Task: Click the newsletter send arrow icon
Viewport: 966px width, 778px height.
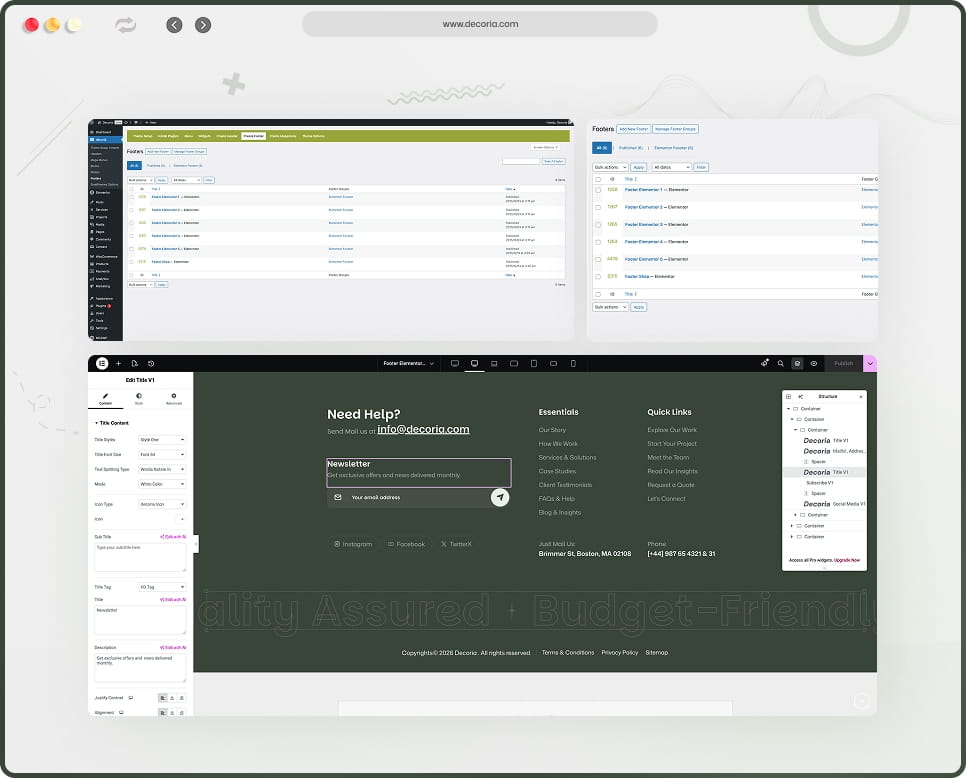Action: (x=500, y=497)
